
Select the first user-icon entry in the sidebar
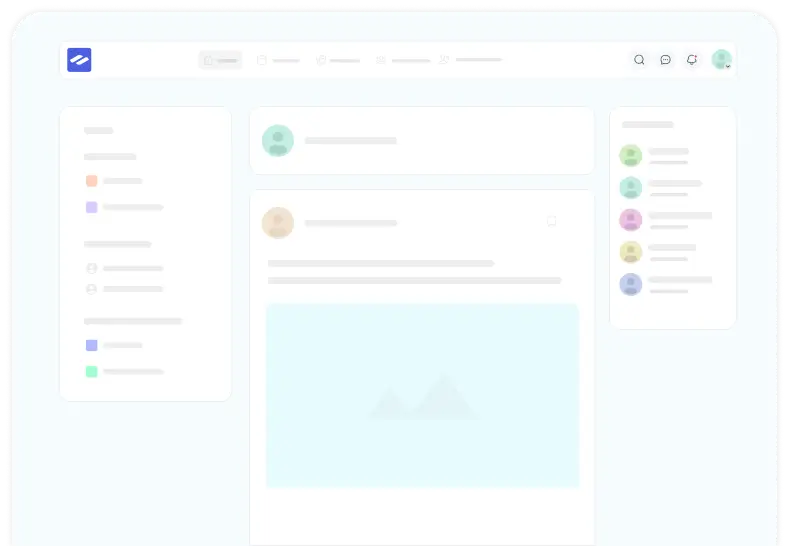92,268
